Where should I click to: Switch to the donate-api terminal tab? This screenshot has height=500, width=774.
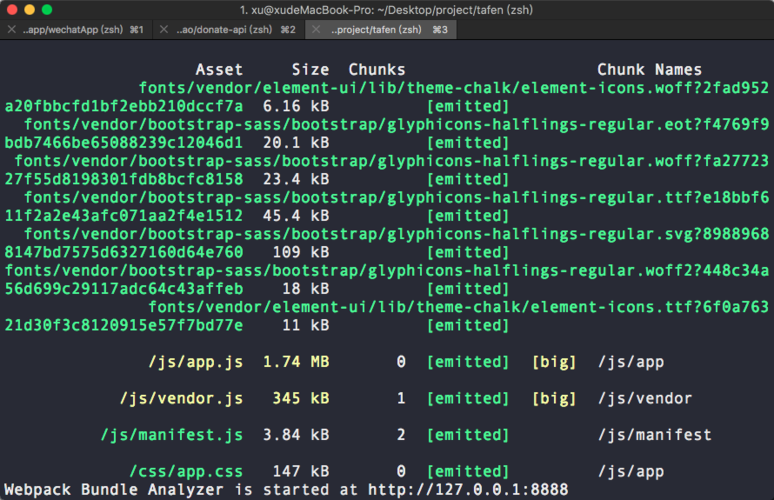pos(230,30)
